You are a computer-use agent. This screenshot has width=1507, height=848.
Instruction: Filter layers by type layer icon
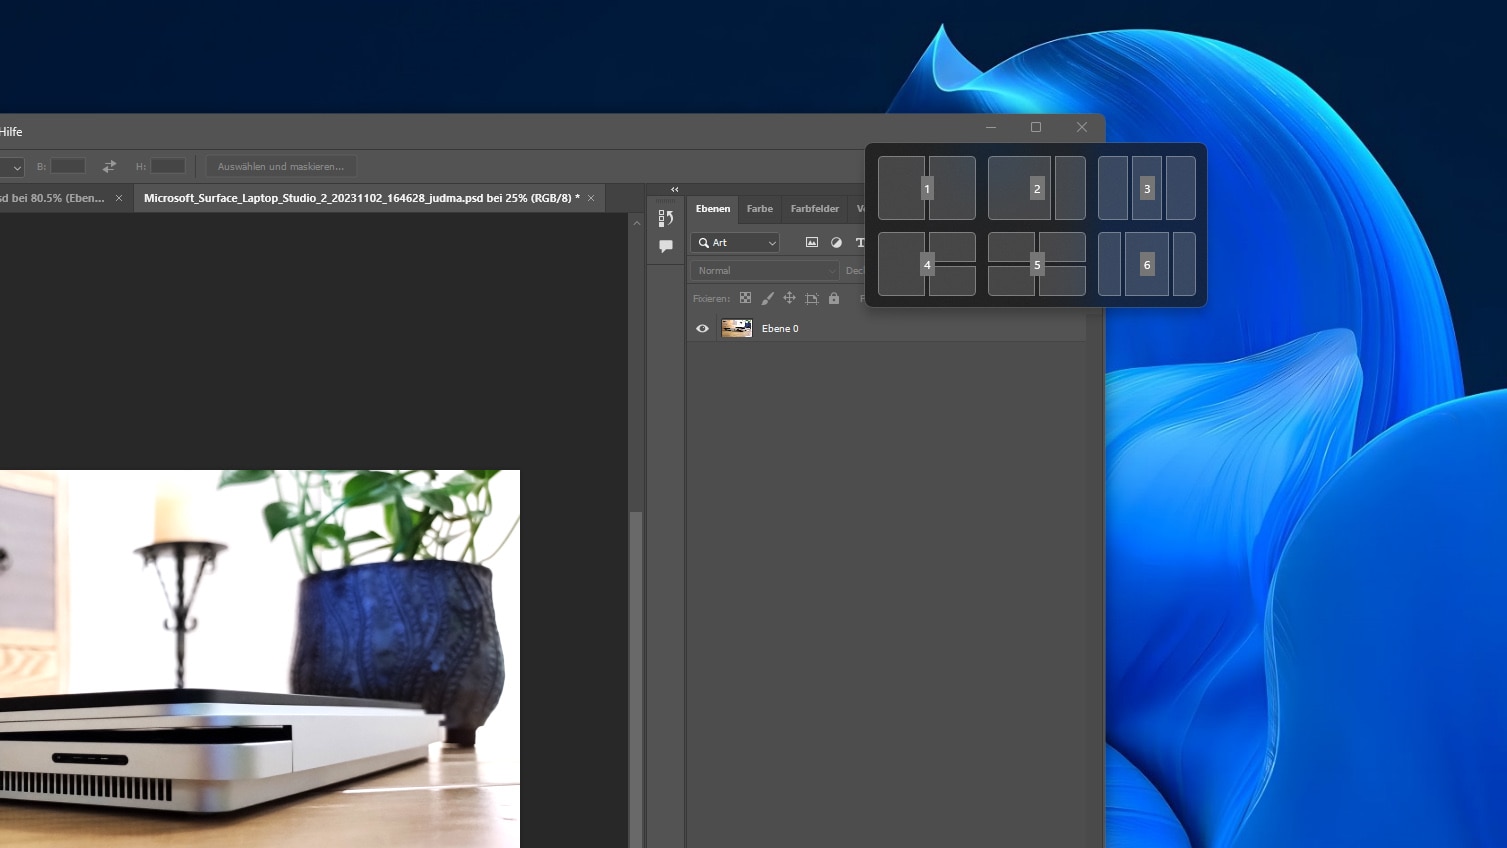pos(859,243)
